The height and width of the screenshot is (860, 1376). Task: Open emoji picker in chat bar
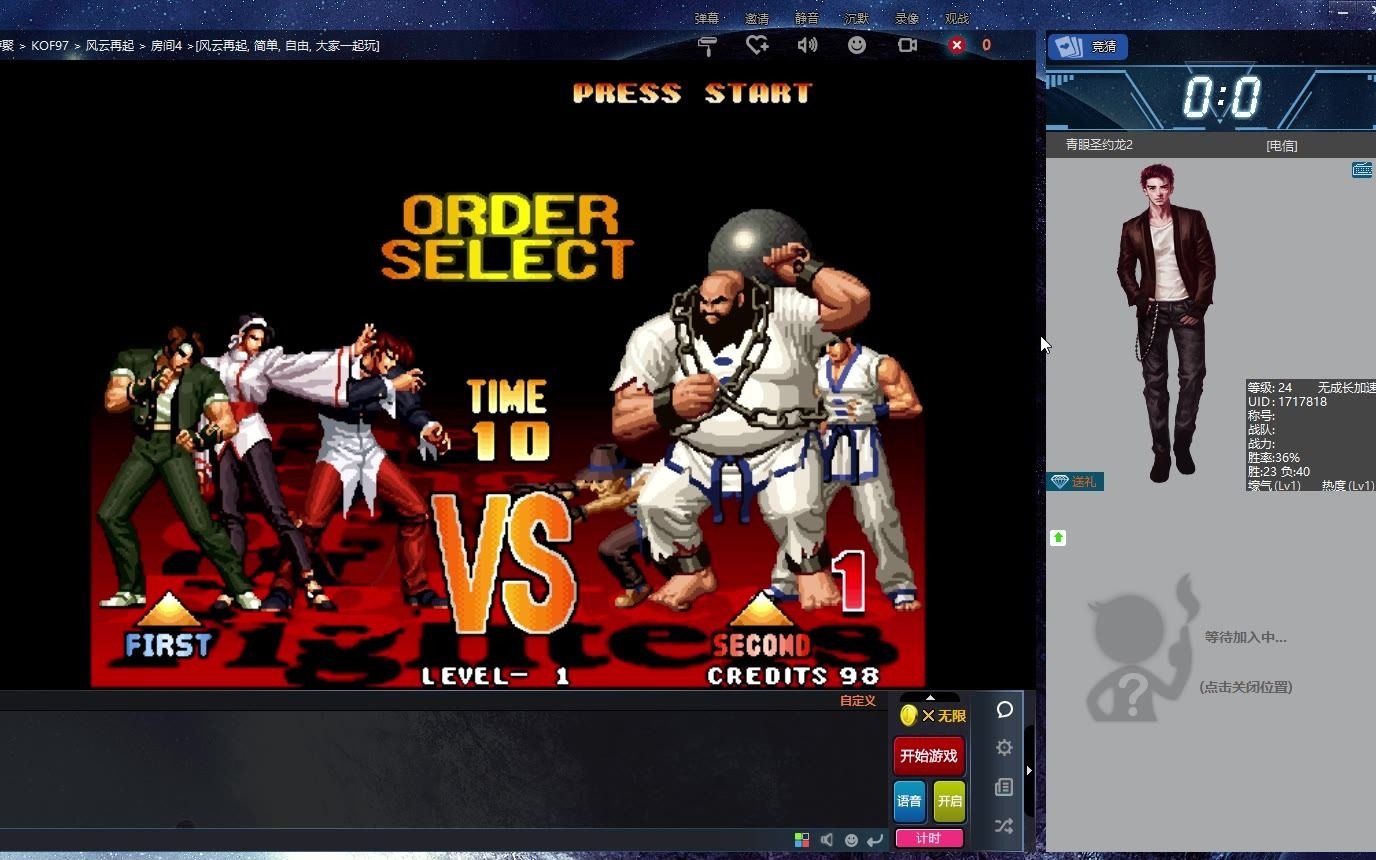pyautogui.click(x=851, y=840)
